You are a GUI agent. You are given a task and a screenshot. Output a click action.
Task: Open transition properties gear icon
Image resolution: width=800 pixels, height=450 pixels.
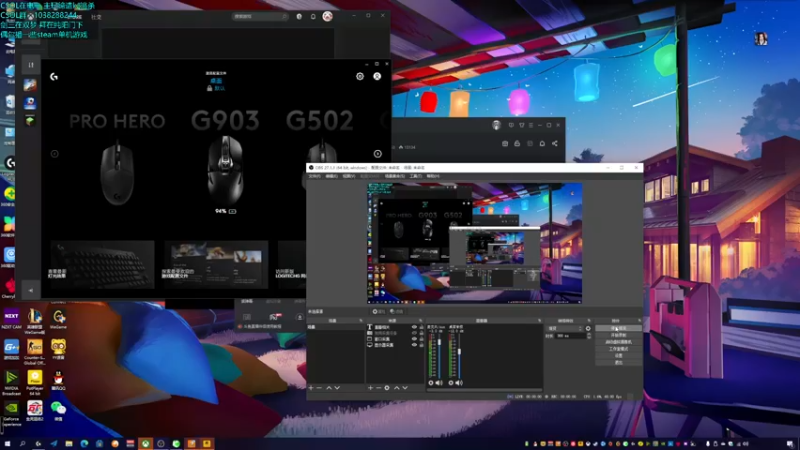tap(588, 328)
